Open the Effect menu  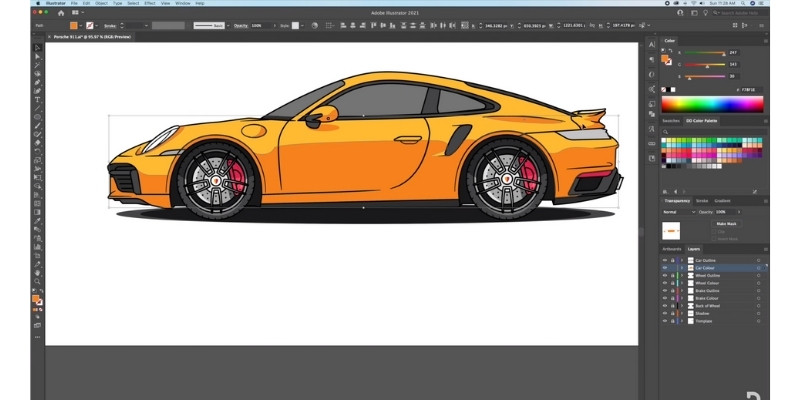[150, 3]
